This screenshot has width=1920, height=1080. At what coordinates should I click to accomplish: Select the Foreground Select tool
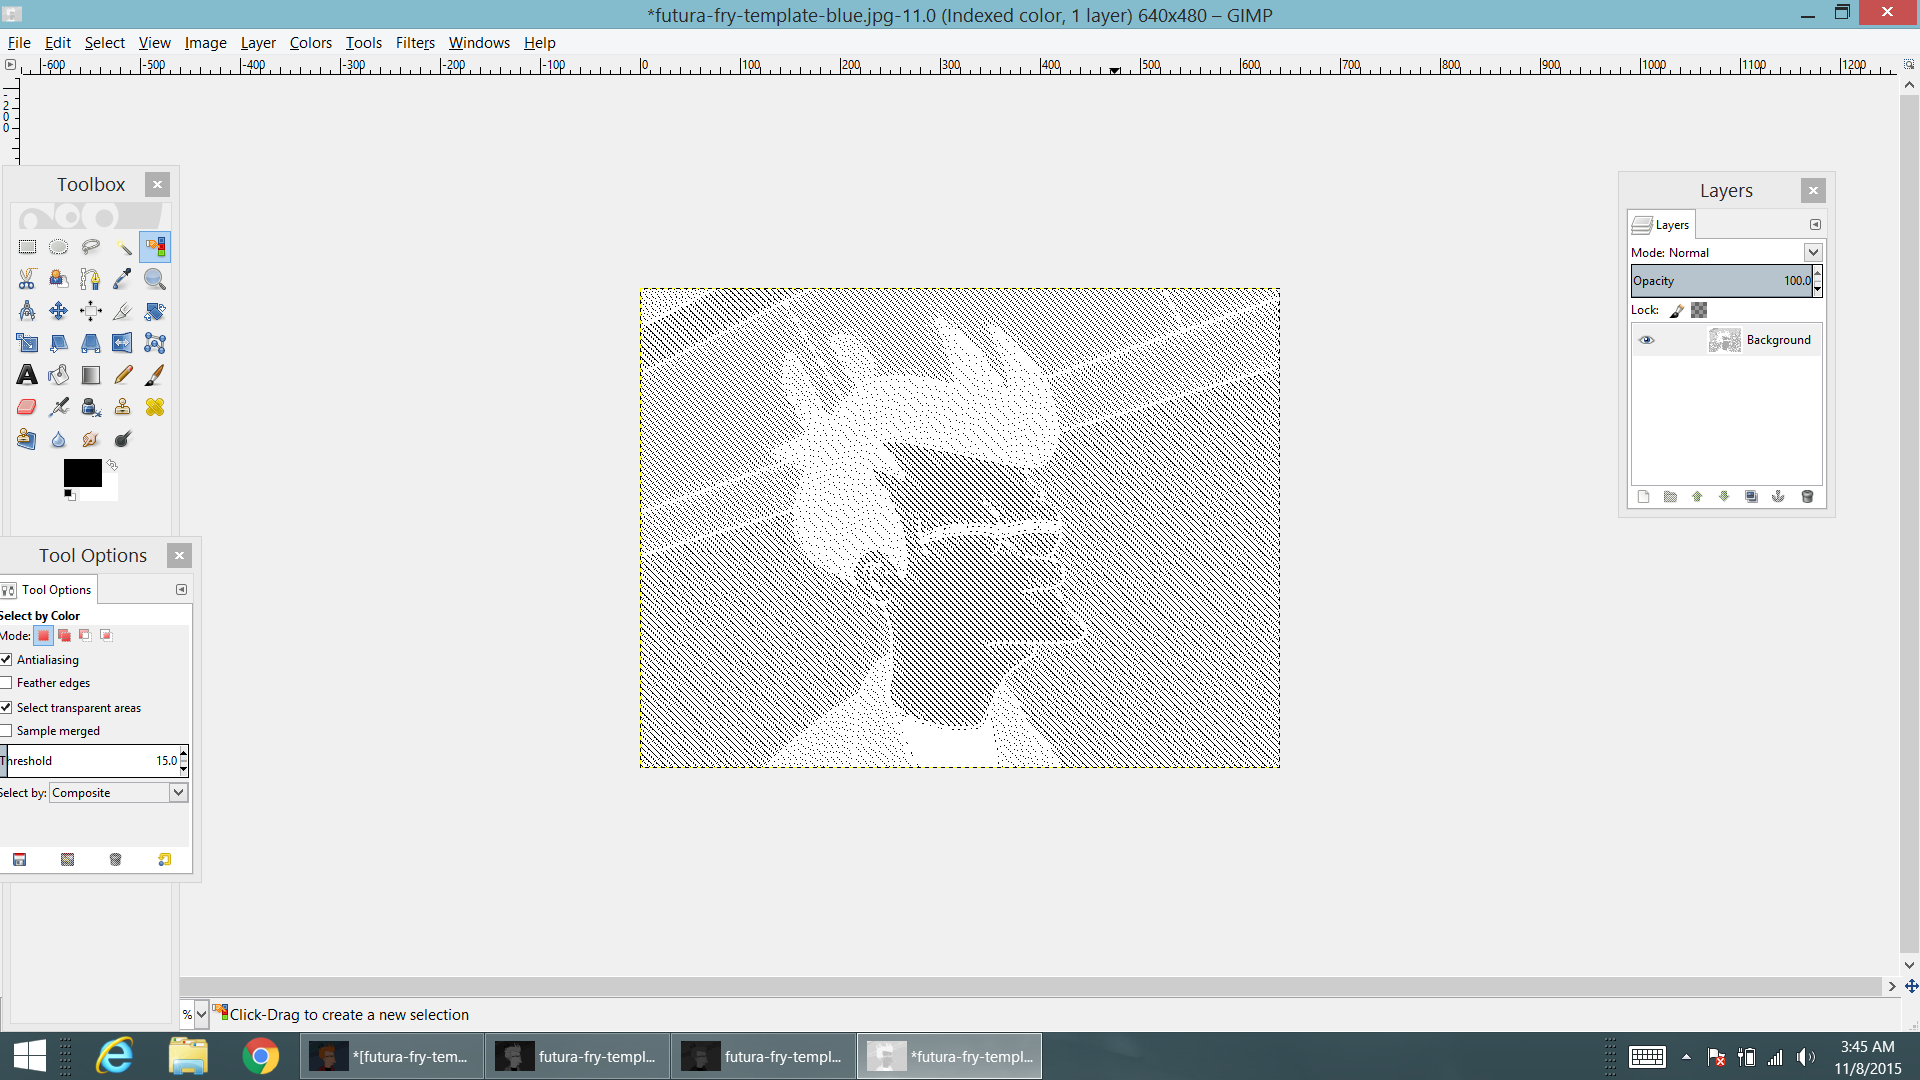click(59, 279)
